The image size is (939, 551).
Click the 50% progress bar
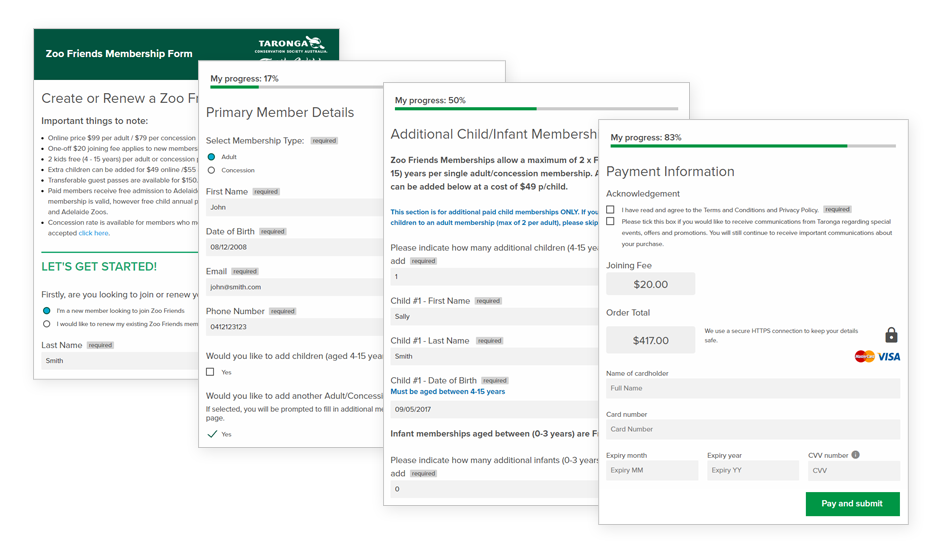536,109
